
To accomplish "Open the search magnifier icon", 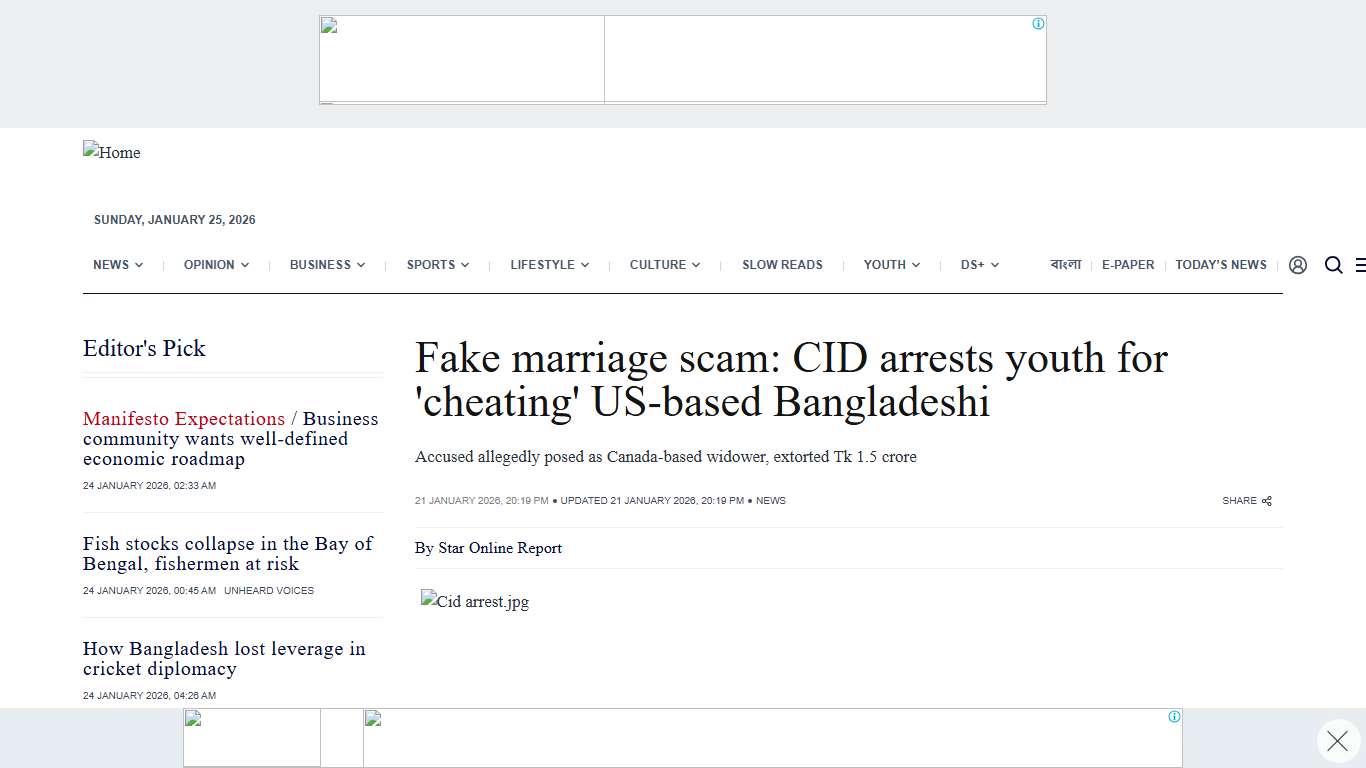I will coord(1334,265).
